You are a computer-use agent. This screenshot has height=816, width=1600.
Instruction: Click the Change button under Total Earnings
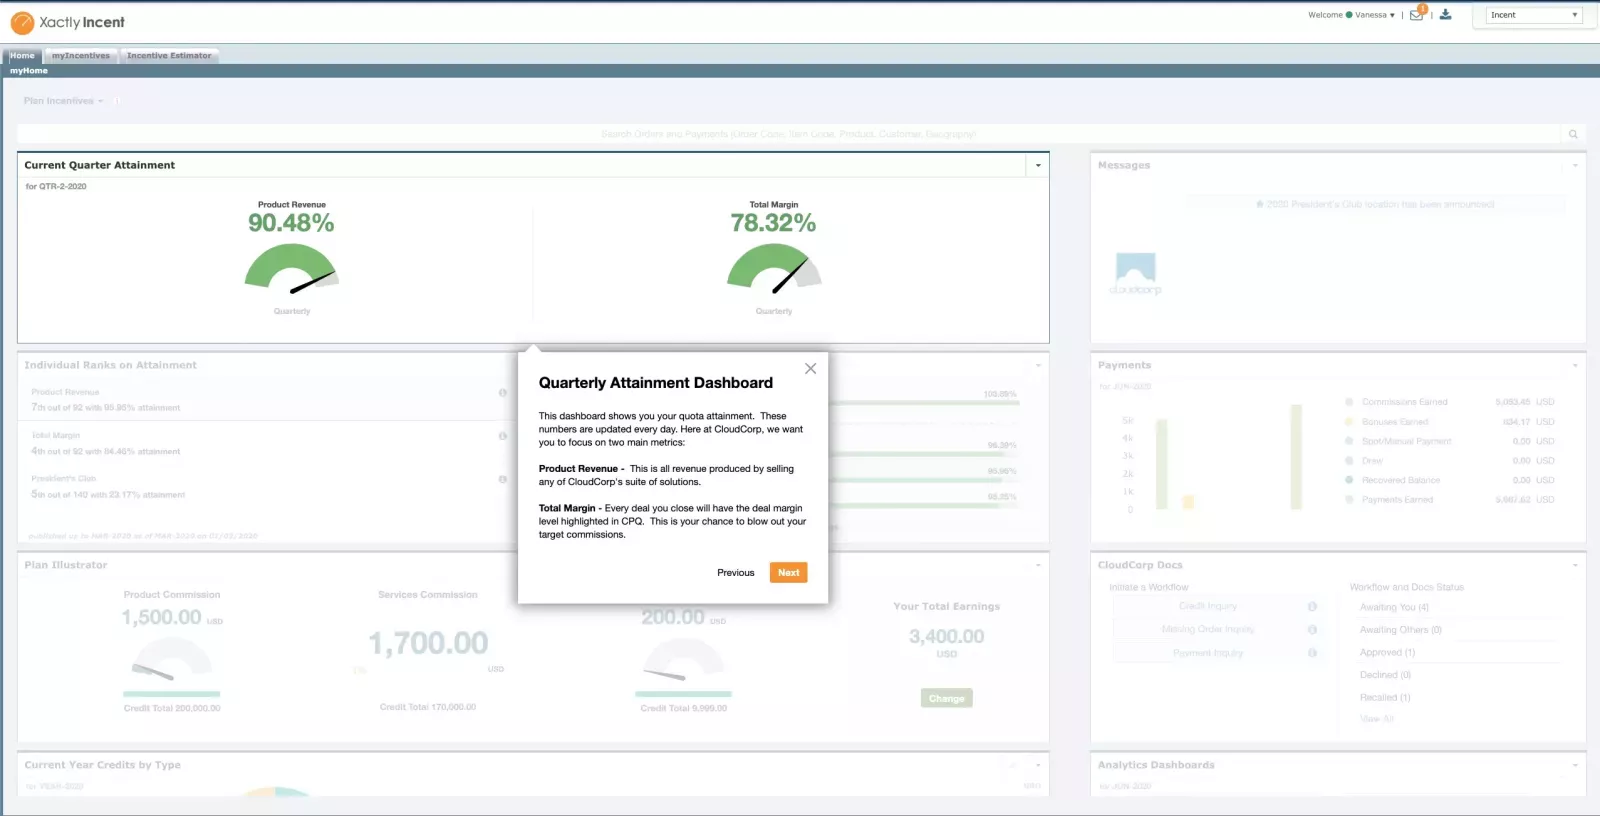946,699
